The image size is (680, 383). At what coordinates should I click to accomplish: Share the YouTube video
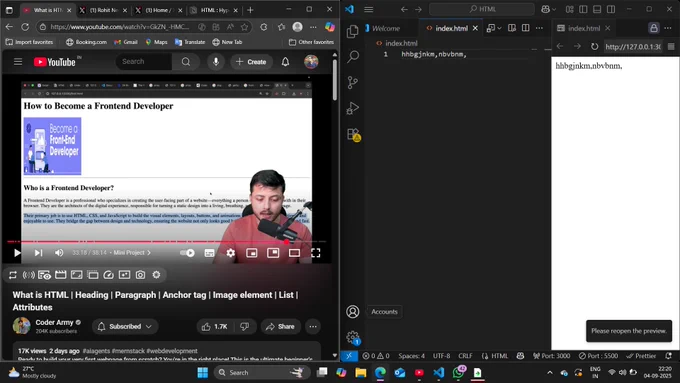pos(280,327)
